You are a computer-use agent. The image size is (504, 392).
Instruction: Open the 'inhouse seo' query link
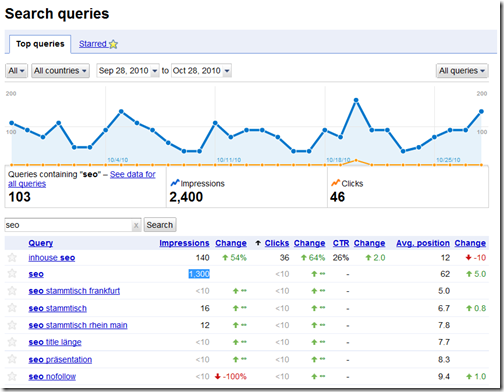click(52, 258)
